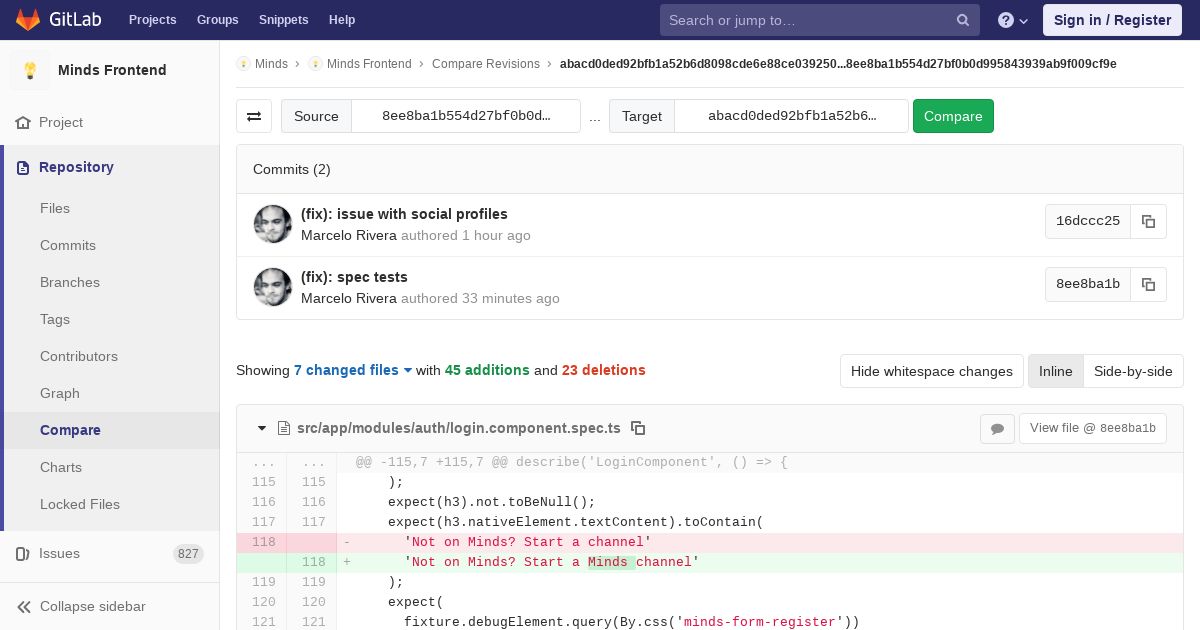Copy commit SHA 16dccc25
This screenshot has height=630, width=1200.
pyautogui.click(x=1148, y=222)
